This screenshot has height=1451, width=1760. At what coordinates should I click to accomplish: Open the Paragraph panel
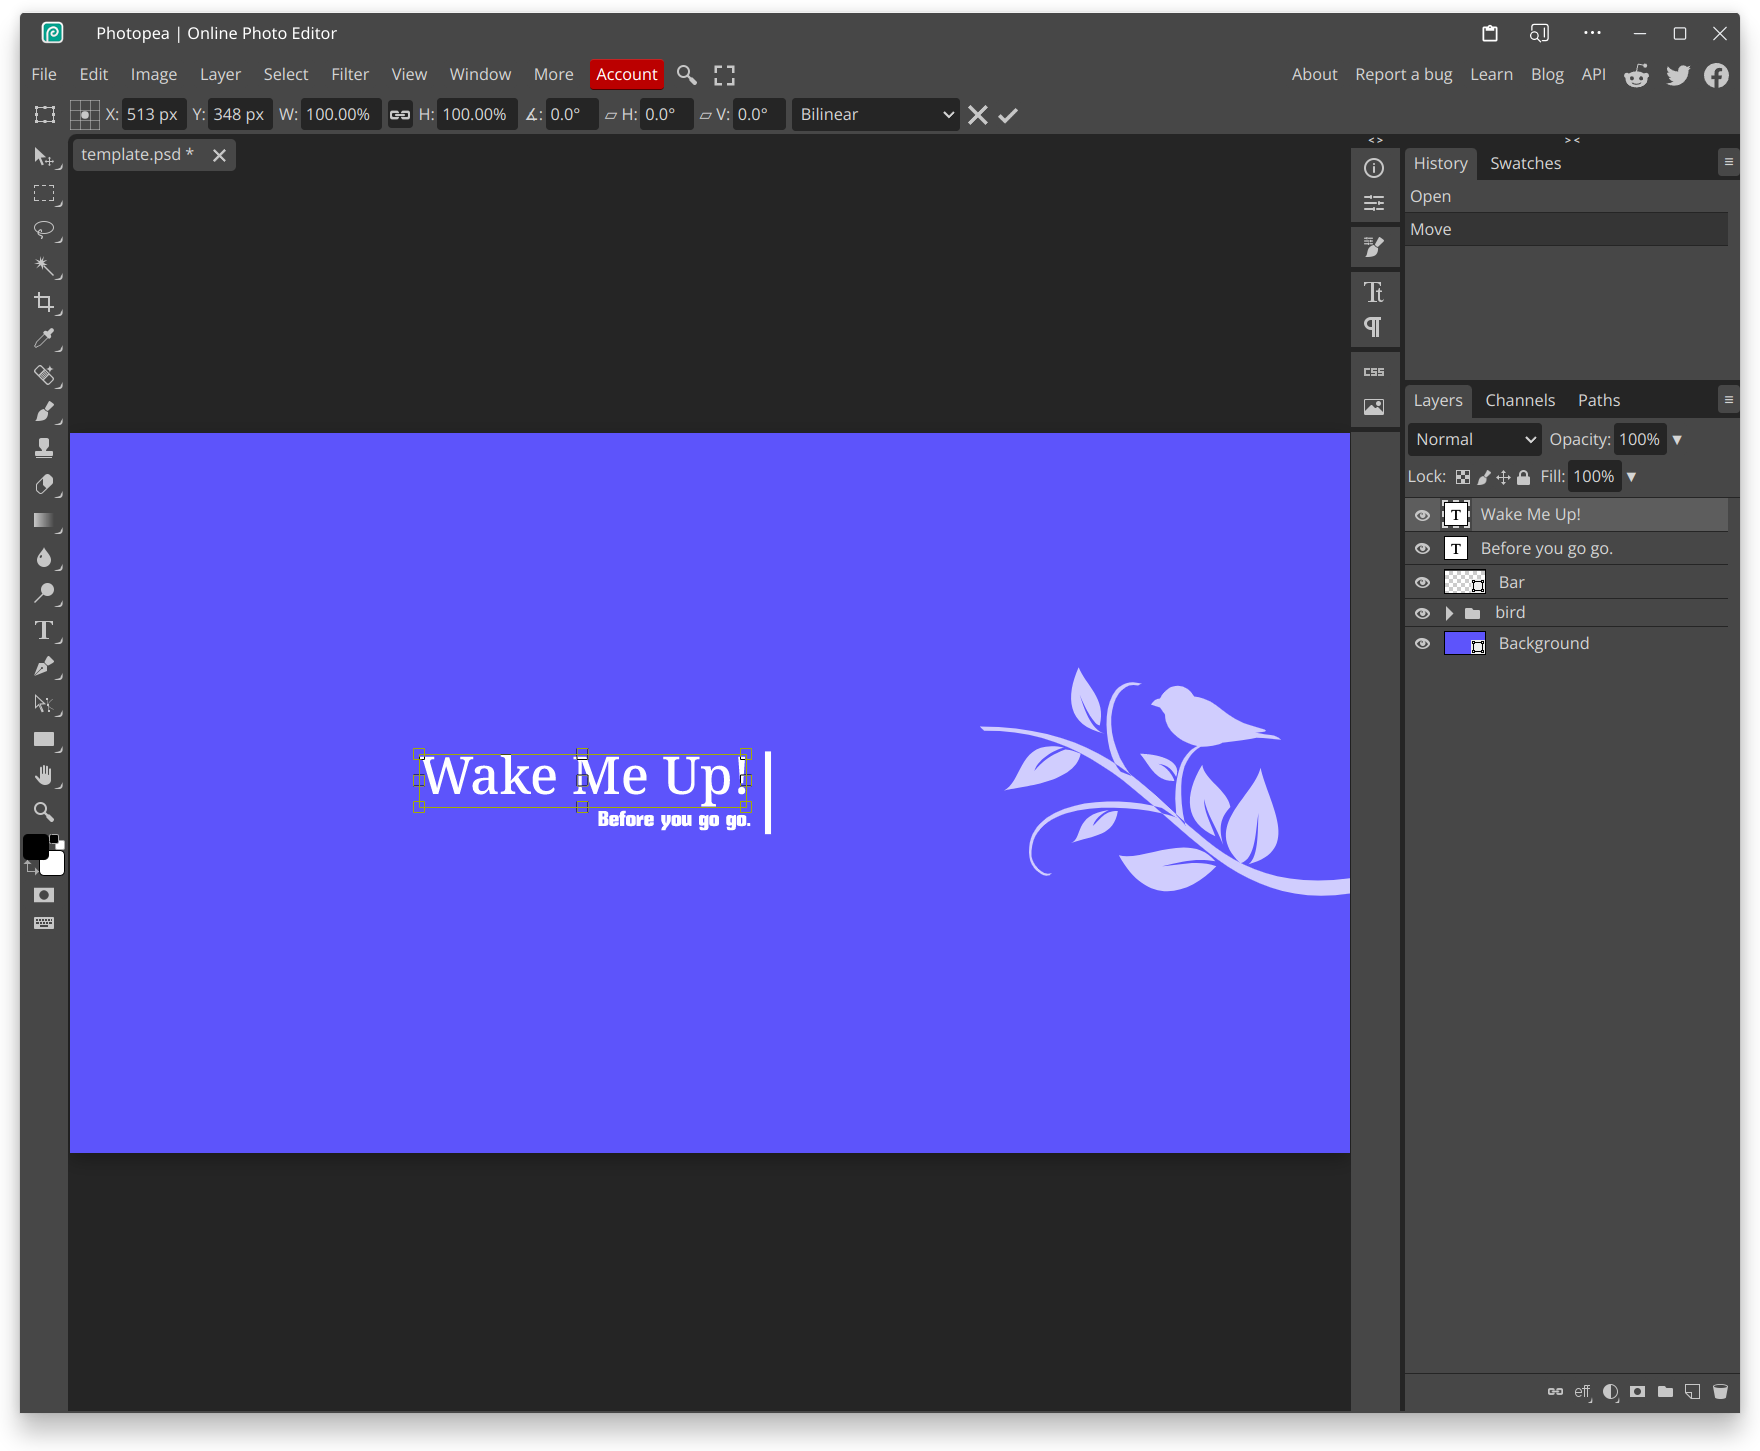tap(1374, 327)
